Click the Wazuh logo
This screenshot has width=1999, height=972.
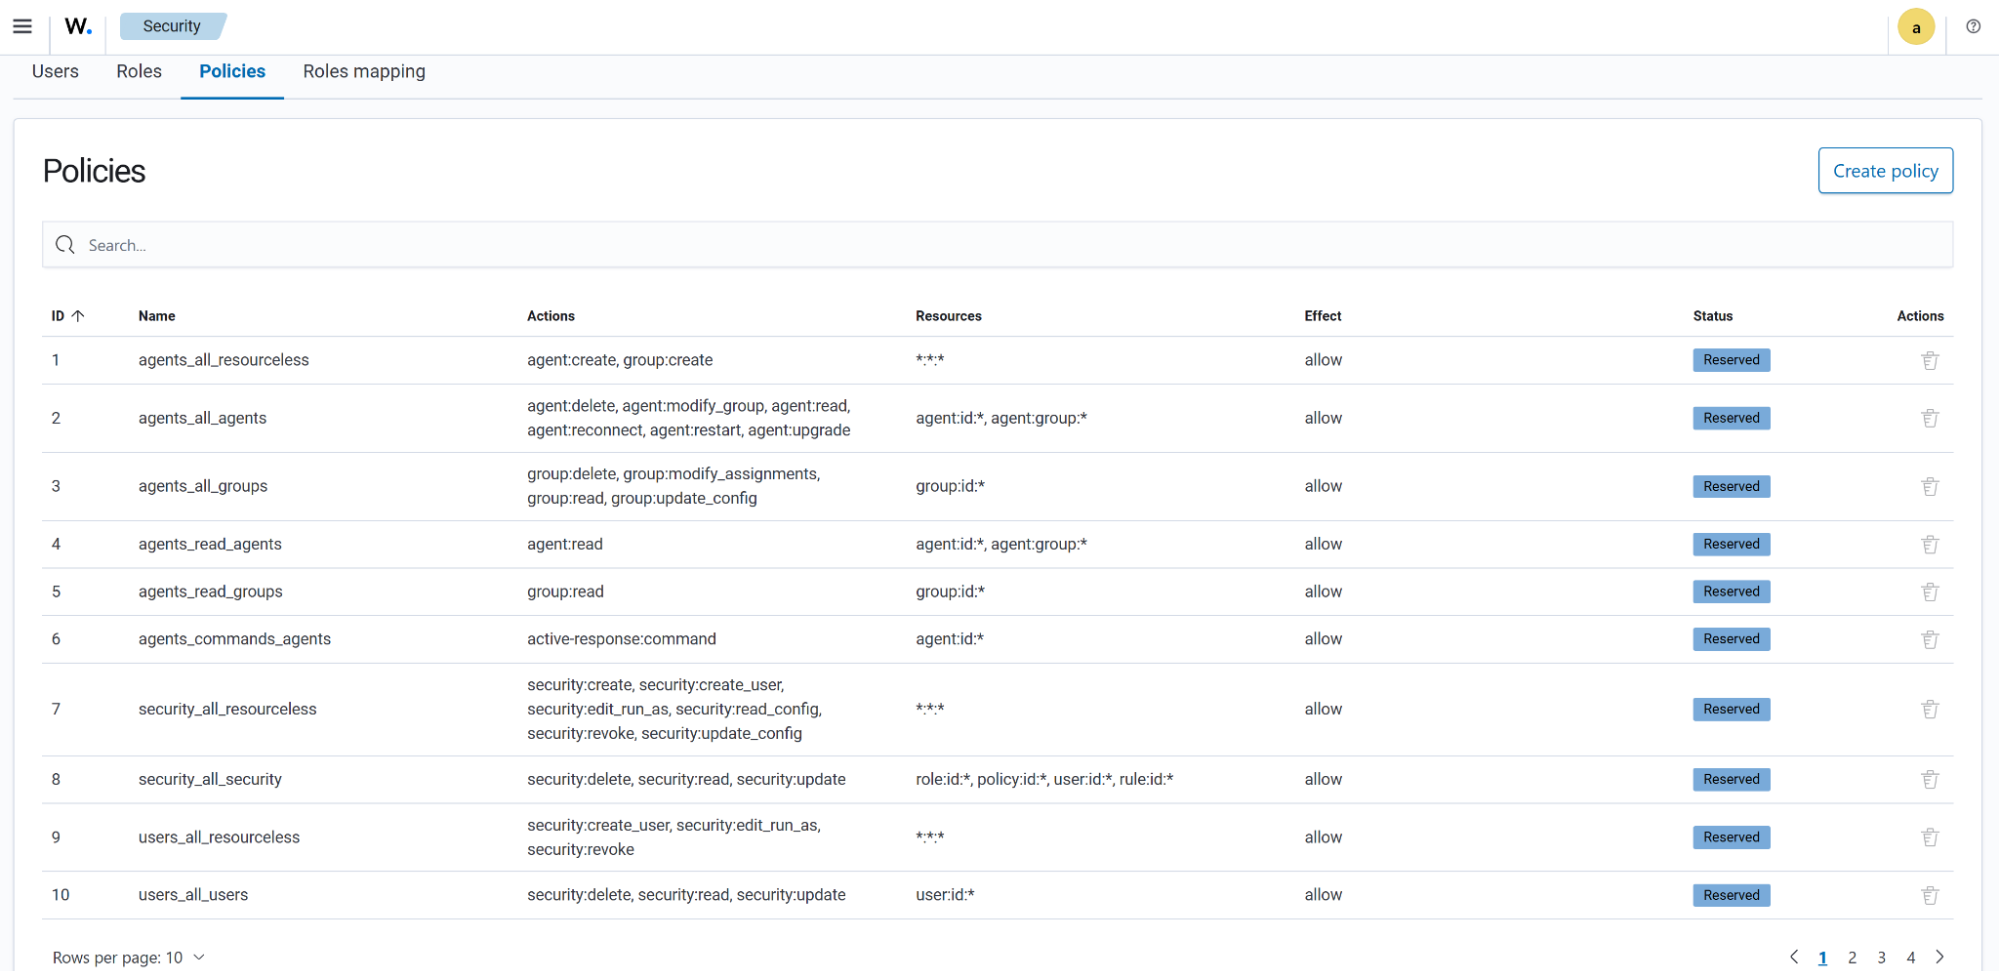tap(77, 26)
